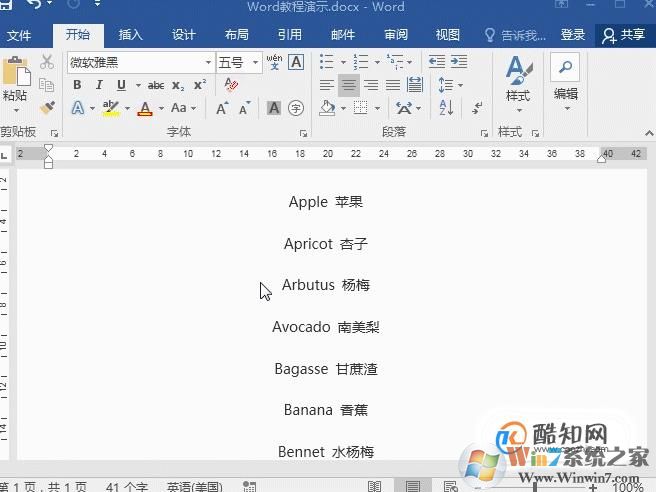The height and width of the screenshot is (492, 656).
Task: Open the phonetic guide (wén) tool
Action: pos(274,62)
